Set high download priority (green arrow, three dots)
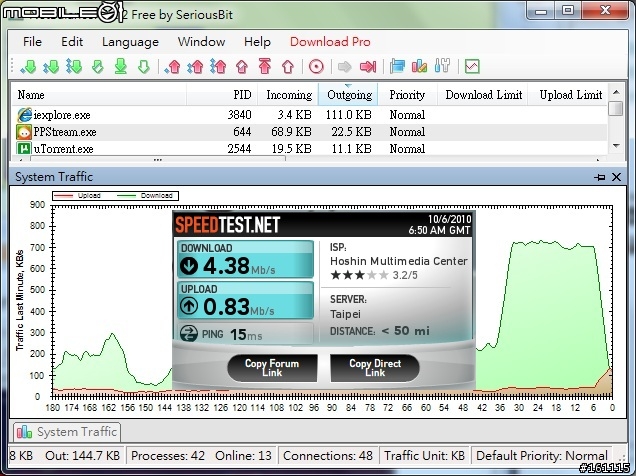 tap(74, 66)
